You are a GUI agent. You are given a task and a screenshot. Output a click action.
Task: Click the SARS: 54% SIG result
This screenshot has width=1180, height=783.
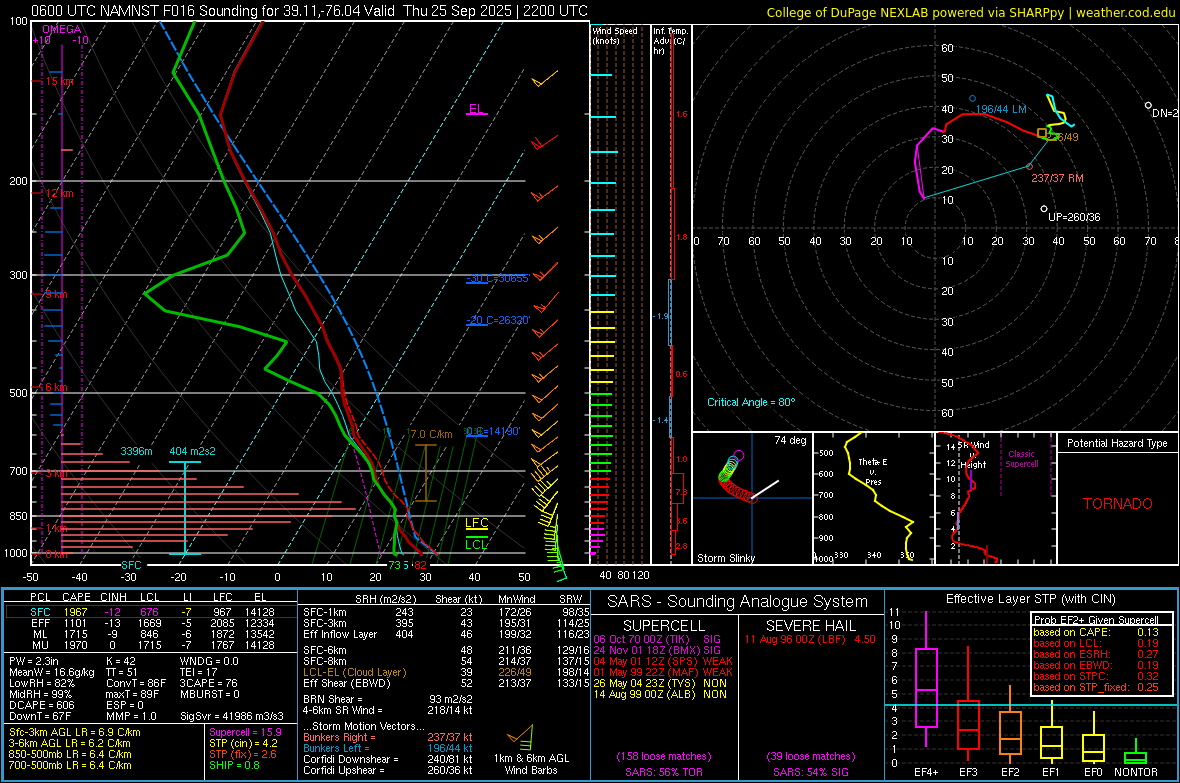810,772
